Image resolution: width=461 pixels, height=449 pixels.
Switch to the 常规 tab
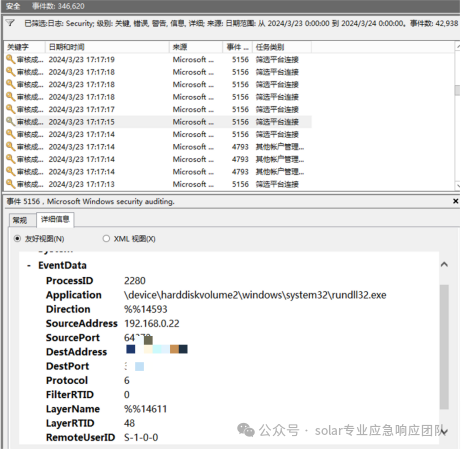coord(20,220)
